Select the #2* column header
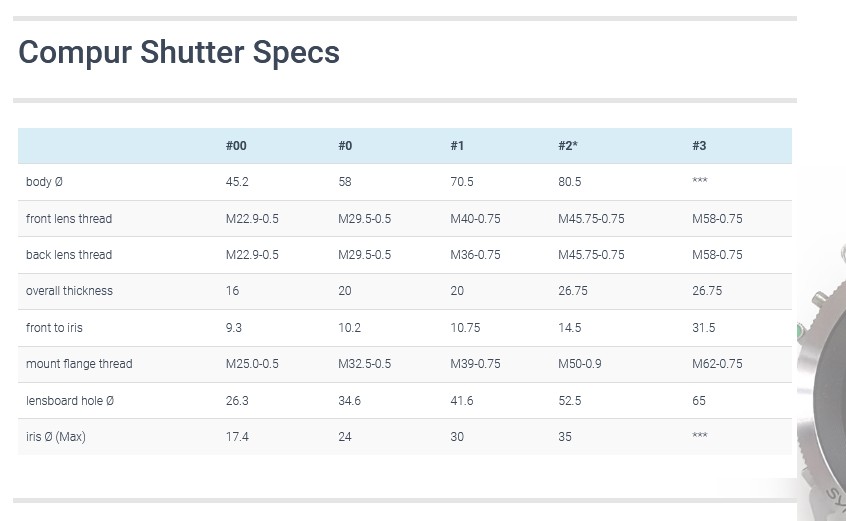Viewport: 846px width, 521px height. [568, 146]
